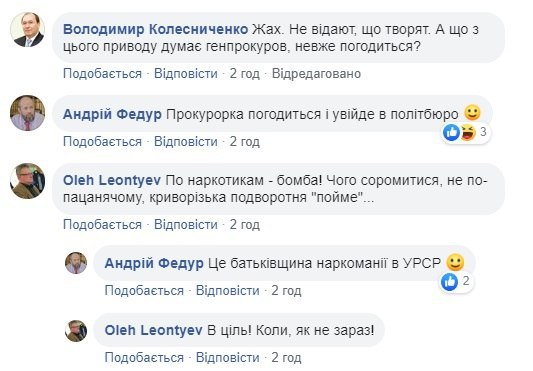Open the like reaction icon with count 3

coord(451,133)
